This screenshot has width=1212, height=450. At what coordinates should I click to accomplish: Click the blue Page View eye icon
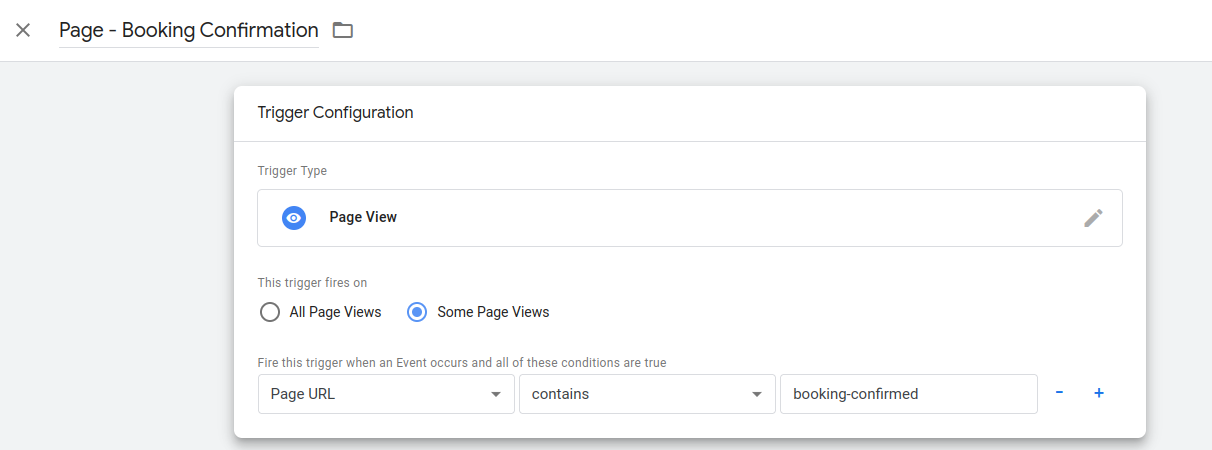click(293, 218)
